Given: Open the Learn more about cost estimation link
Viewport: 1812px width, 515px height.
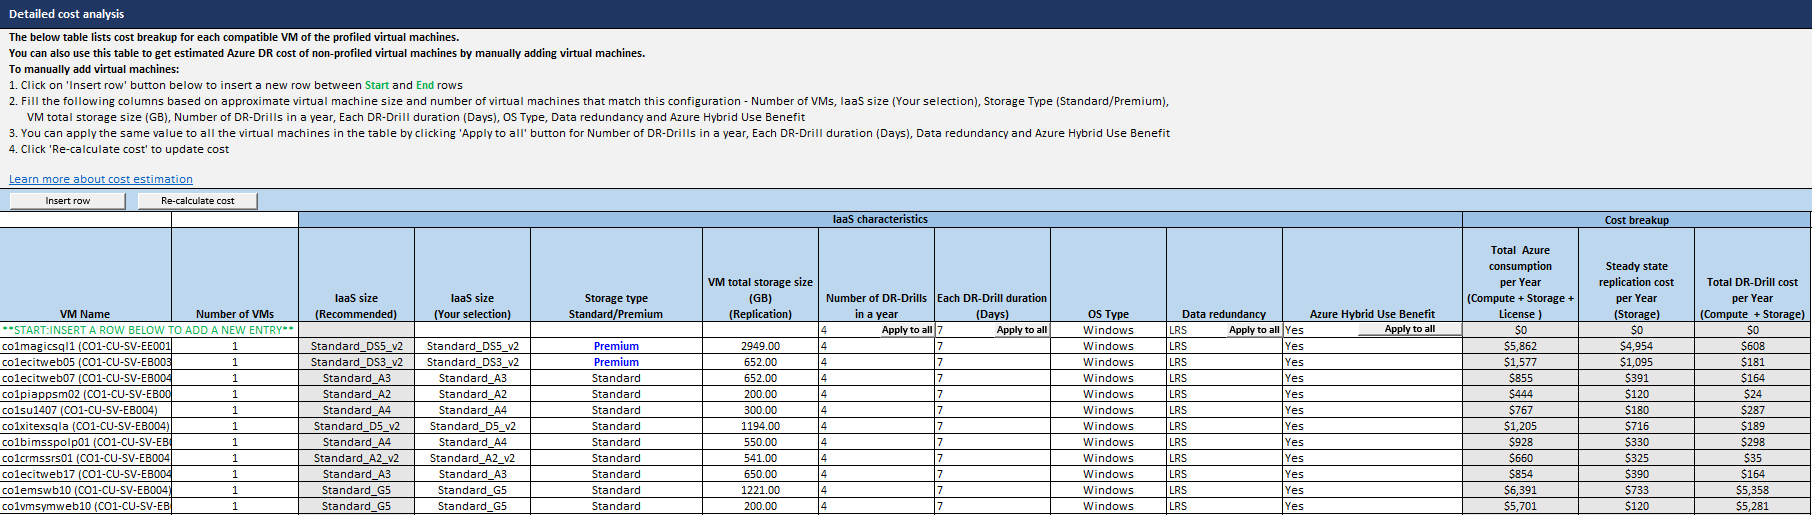Looking at the screenshot, I should coord(101,179).
